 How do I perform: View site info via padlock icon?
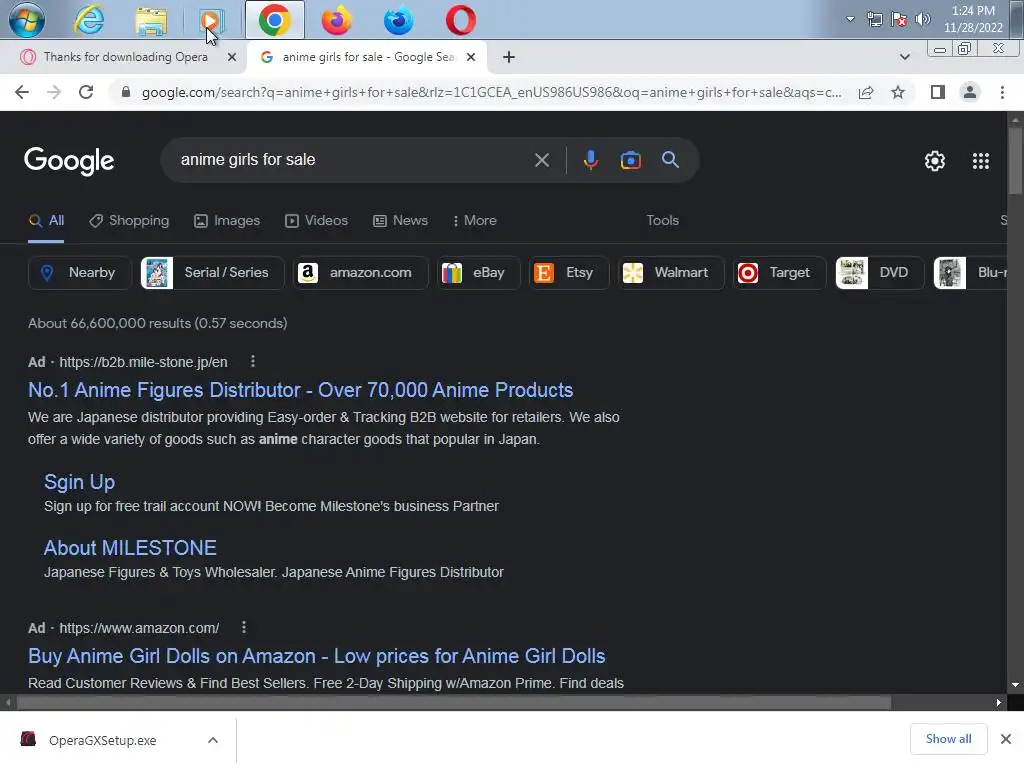(126, 92)
